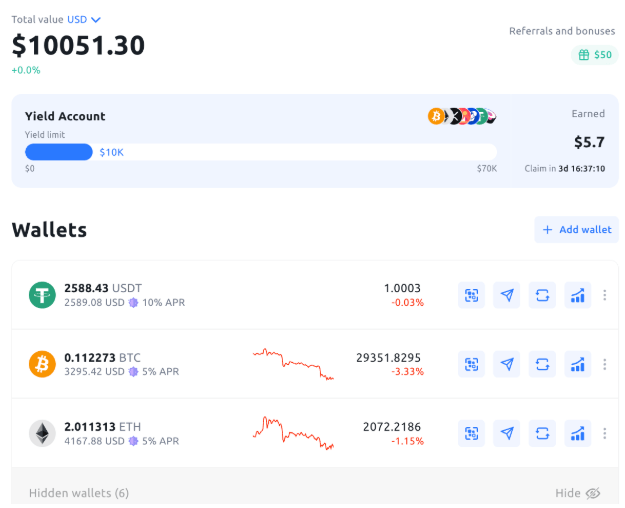Click the Ethereum coin logo
This screenshot has height=508, width=625.
pos(42,433)
